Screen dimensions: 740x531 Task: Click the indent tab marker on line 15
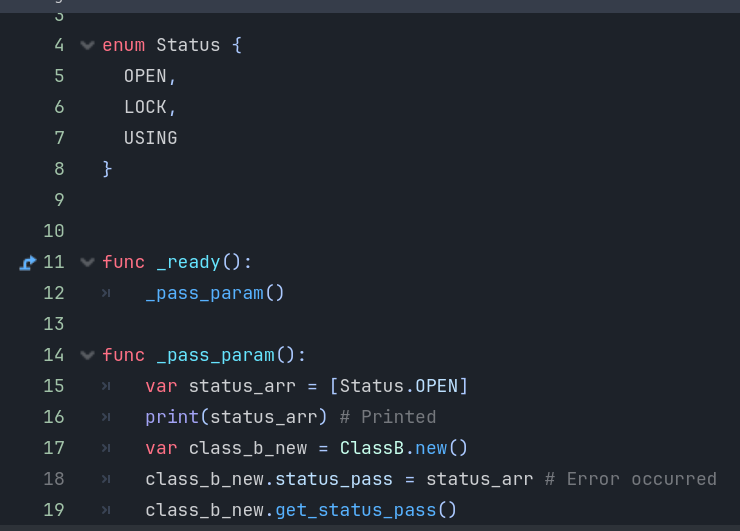(x=106, y=386)
